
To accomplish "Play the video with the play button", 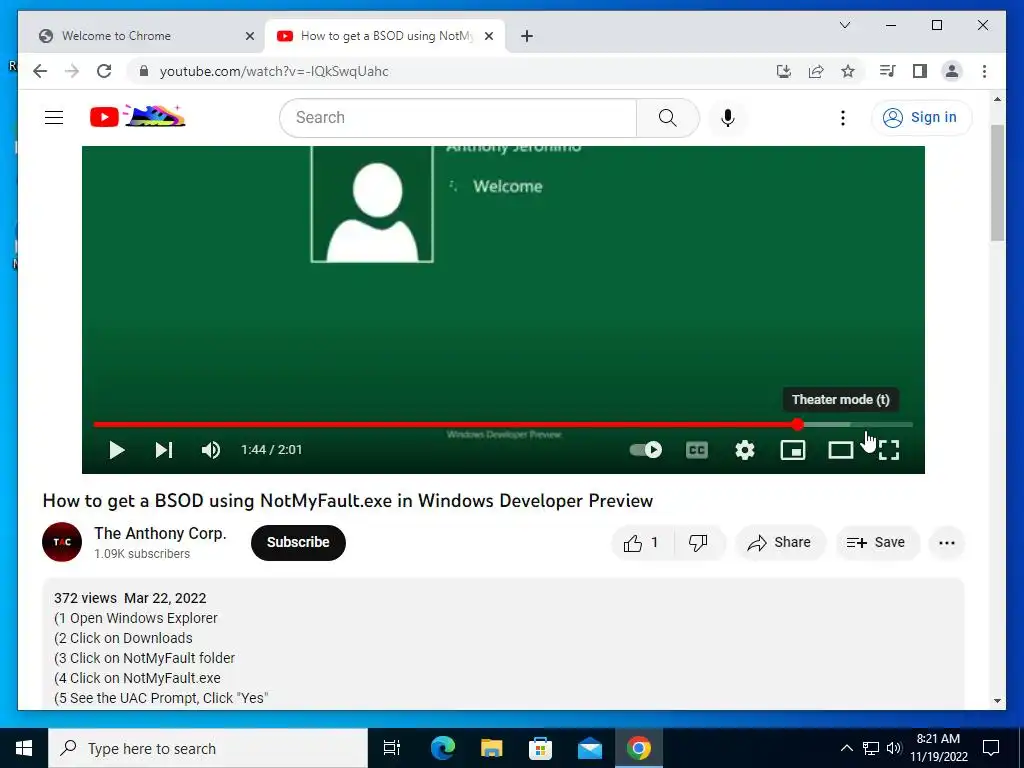I will 117,450.
